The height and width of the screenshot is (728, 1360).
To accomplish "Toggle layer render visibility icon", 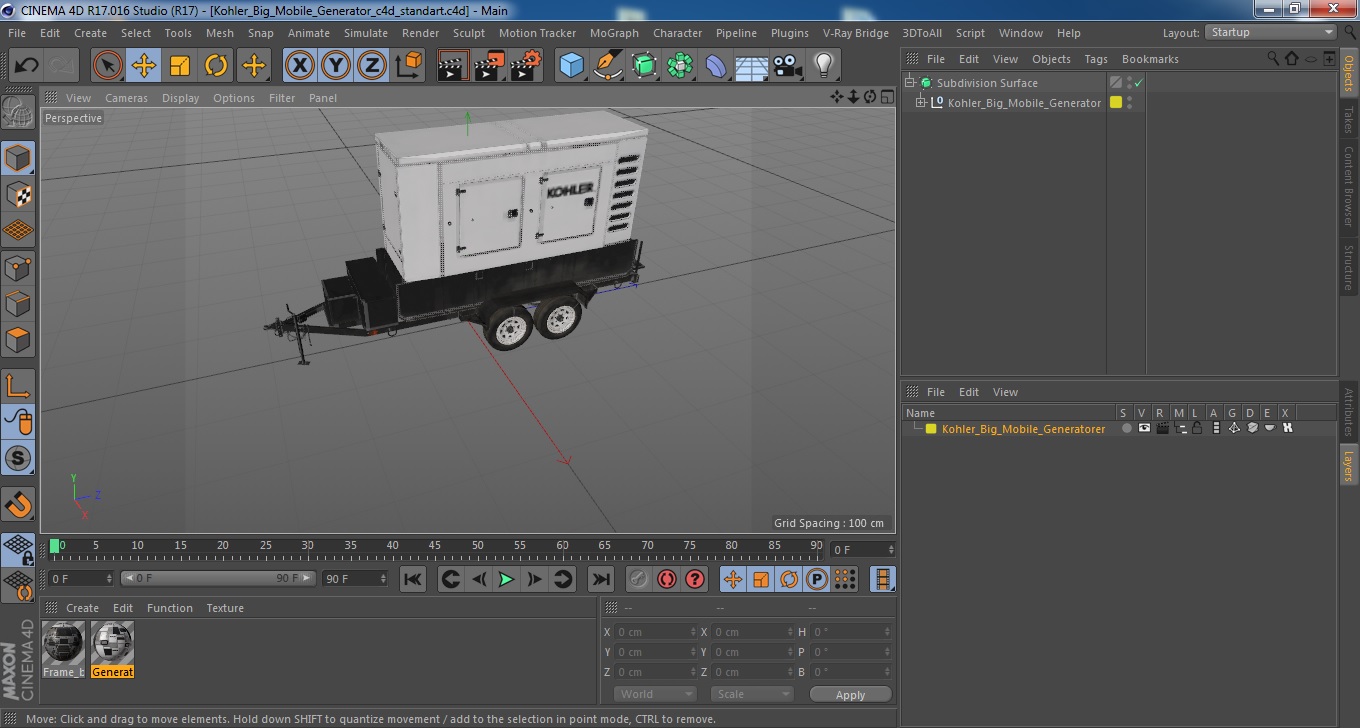I will point(1162,429).
